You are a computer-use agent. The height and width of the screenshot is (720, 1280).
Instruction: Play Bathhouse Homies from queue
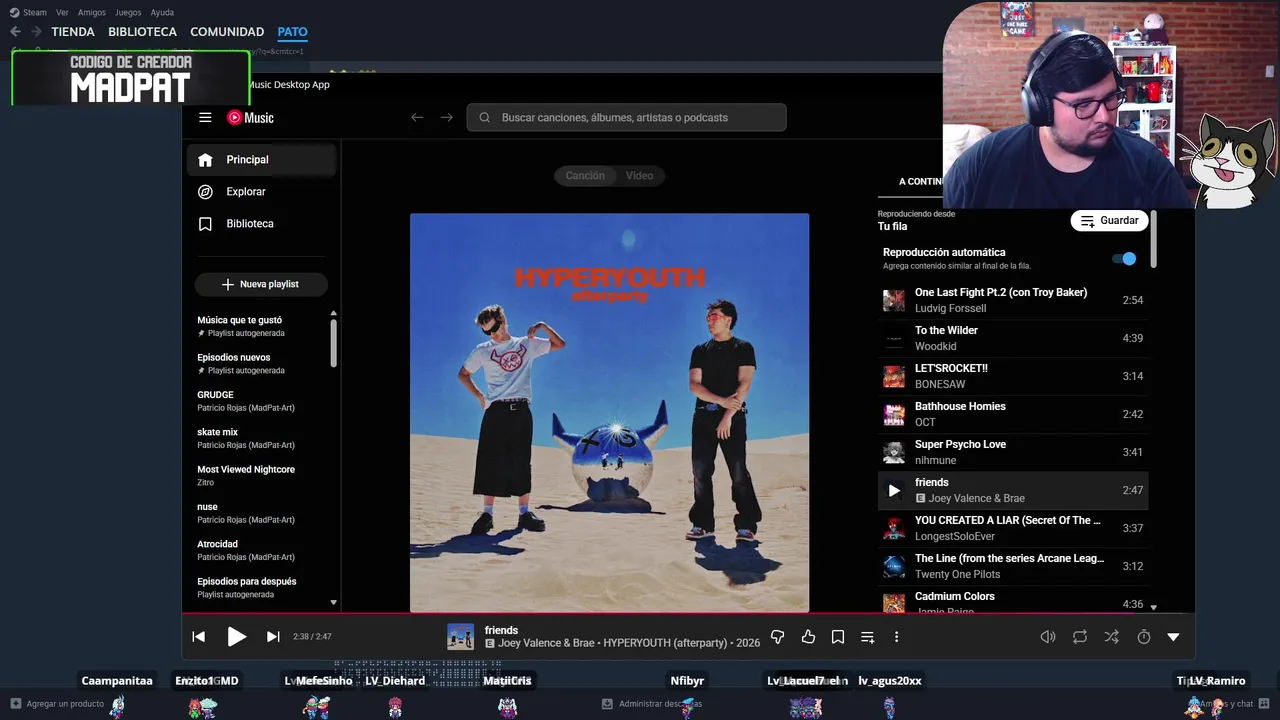1013,414
